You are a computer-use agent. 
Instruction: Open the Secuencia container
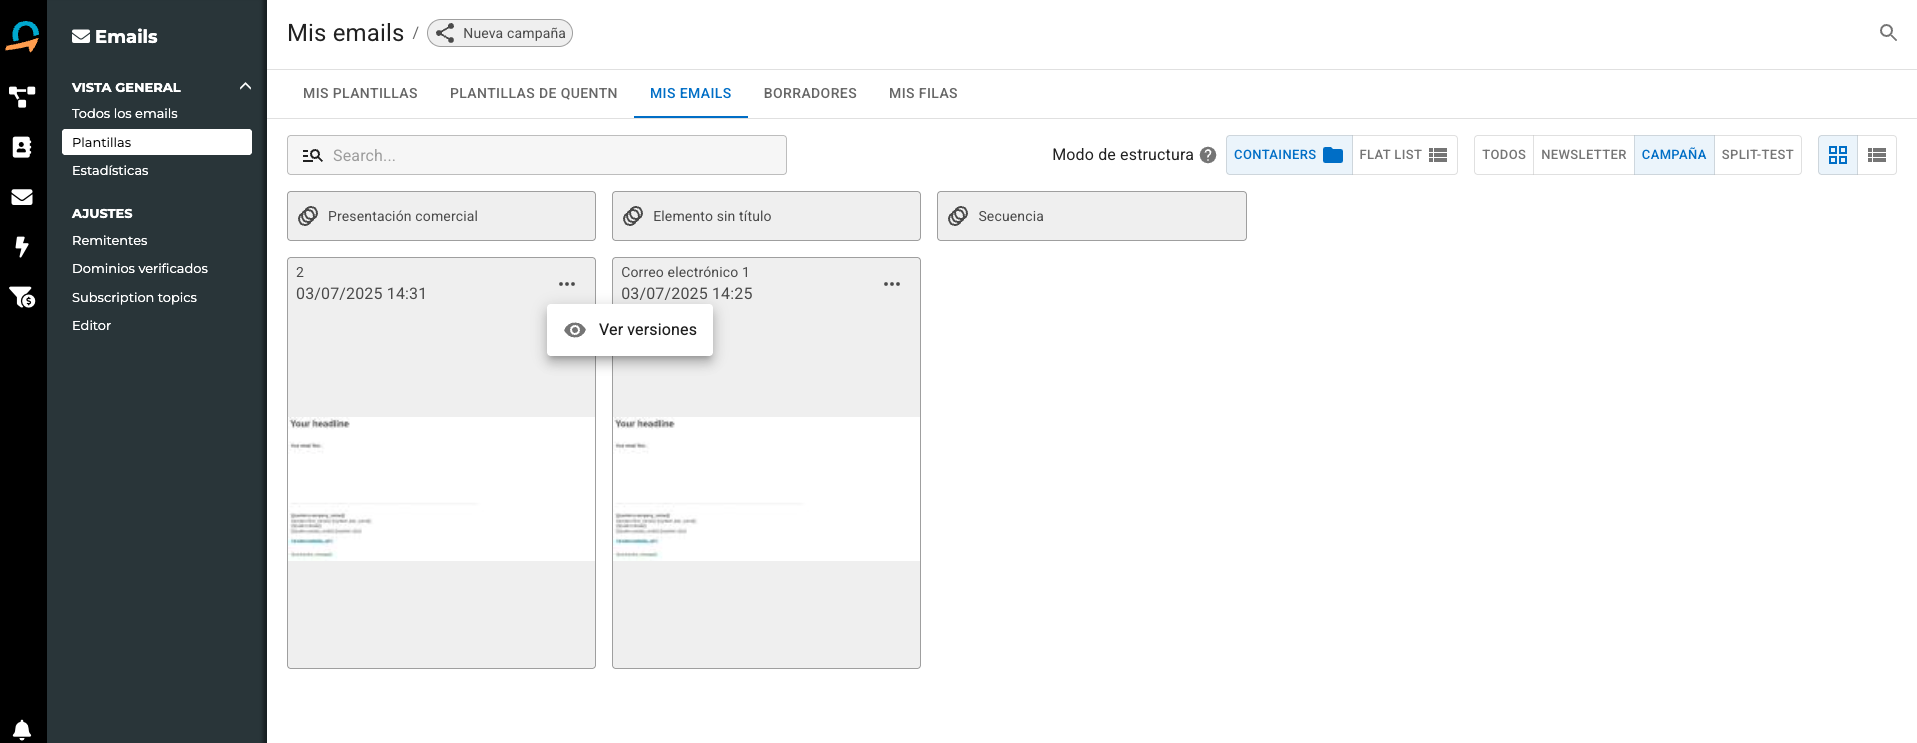1092,216
